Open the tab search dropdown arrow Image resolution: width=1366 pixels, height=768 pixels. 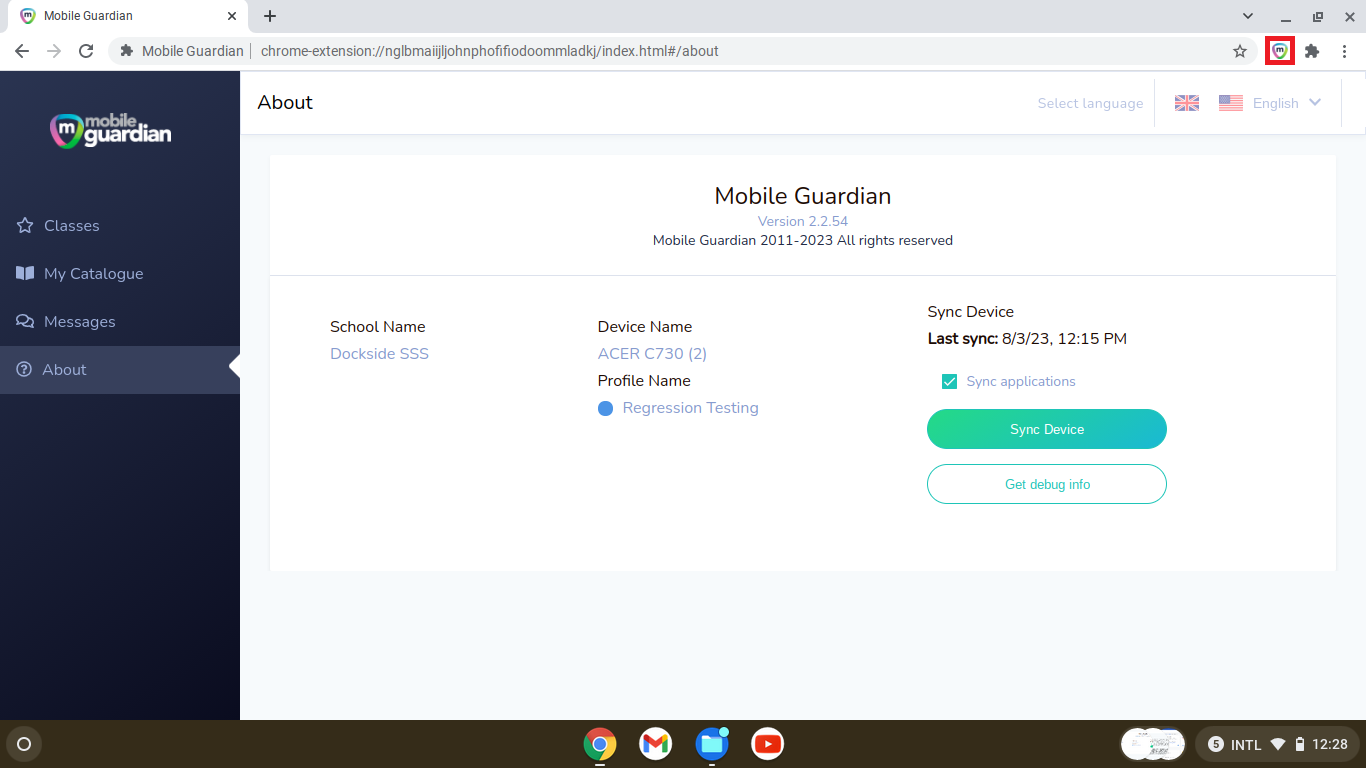click(x=1248, y=16)
